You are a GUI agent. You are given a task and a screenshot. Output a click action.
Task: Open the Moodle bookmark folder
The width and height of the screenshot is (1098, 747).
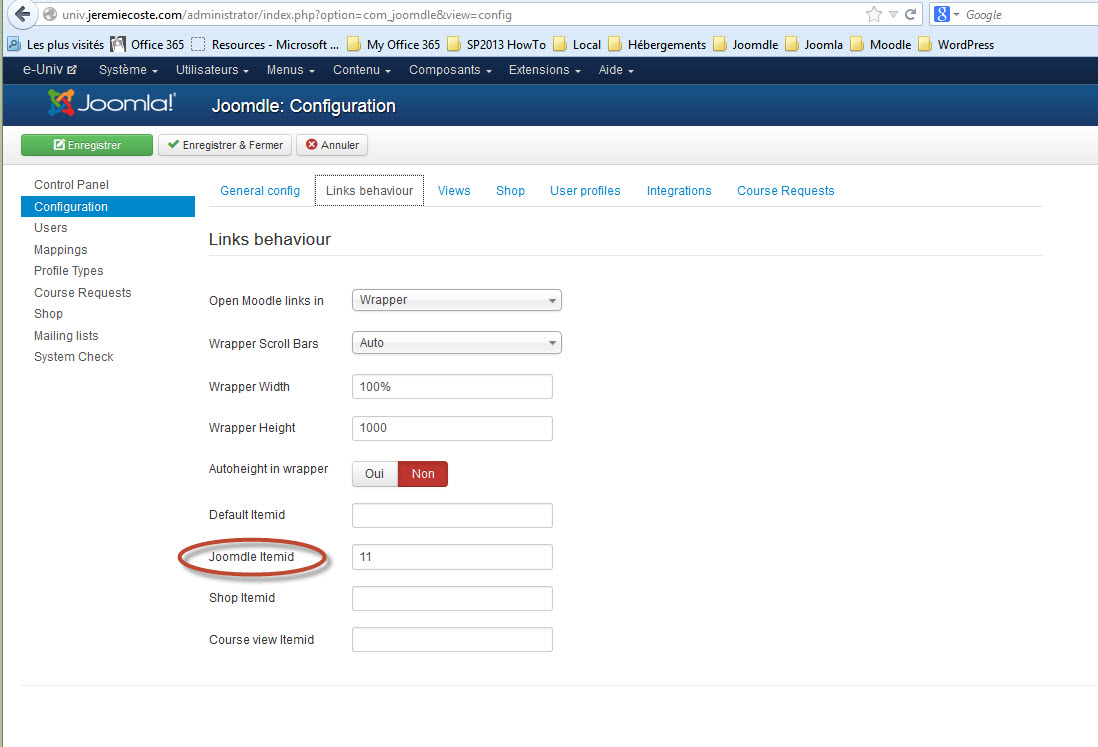[881, 44]
